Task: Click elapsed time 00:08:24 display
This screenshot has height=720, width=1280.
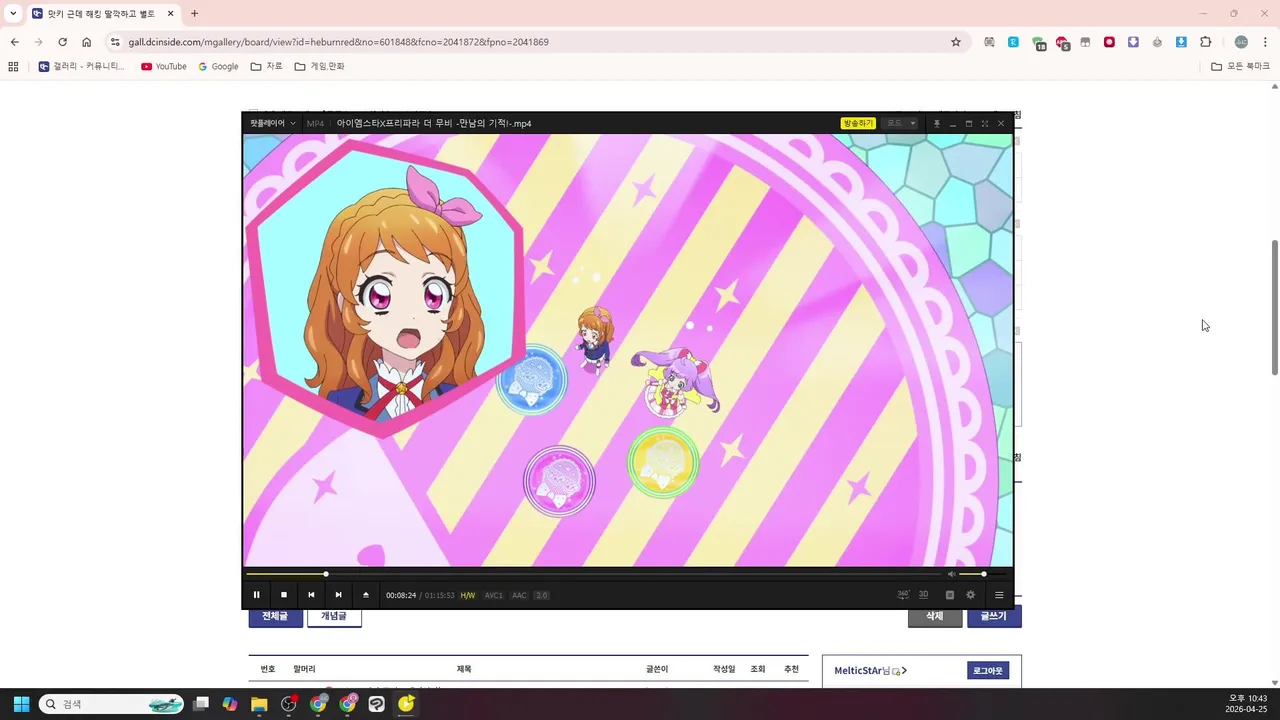Action: [401, 595]
